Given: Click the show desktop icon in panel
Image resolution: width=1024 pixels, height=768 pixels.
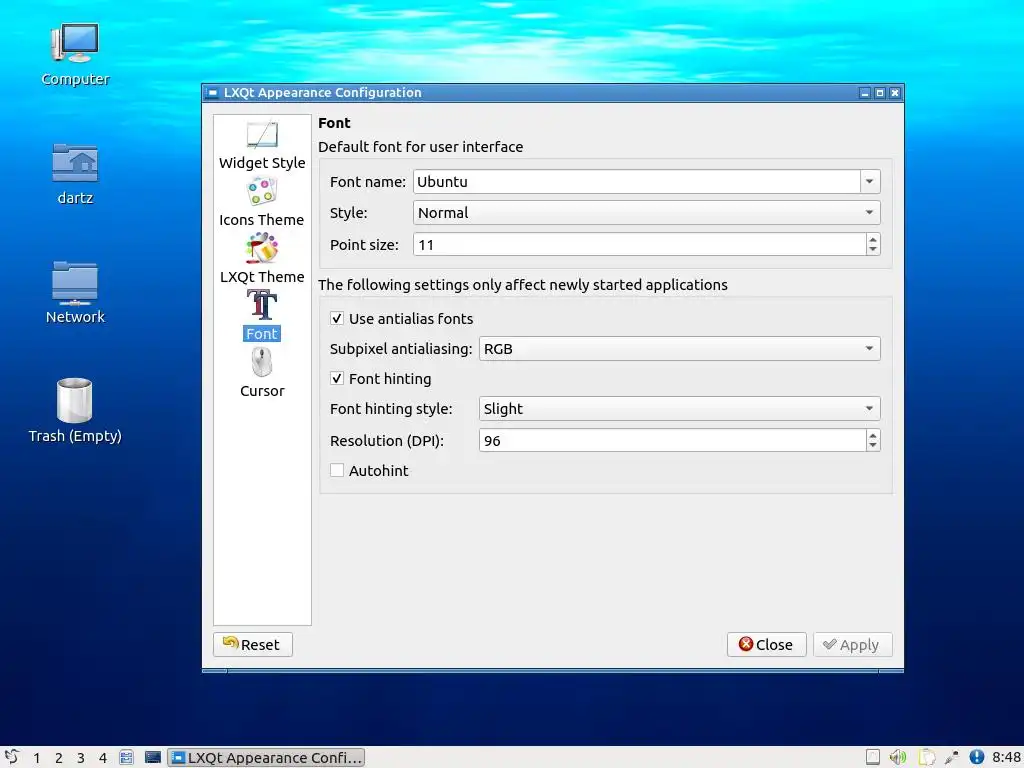Looking at the screenshot, I should 153,757.
